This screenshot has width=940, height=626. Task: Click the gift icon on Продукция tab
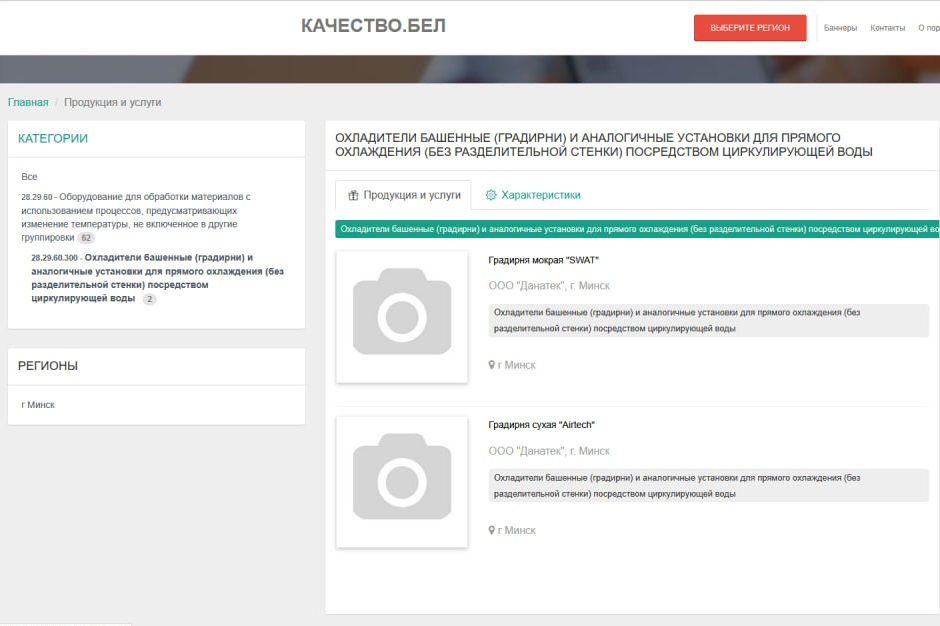click(353, 195)
